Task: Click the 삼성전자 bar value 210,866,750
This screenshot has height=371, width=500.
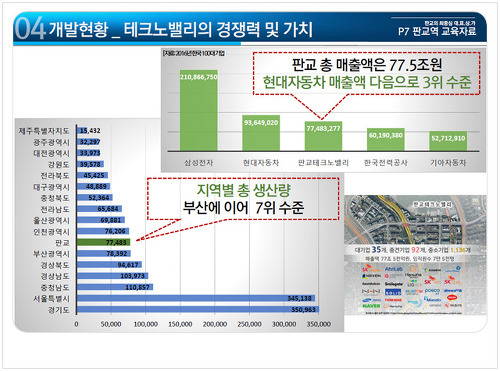Action: pos(199,77)
